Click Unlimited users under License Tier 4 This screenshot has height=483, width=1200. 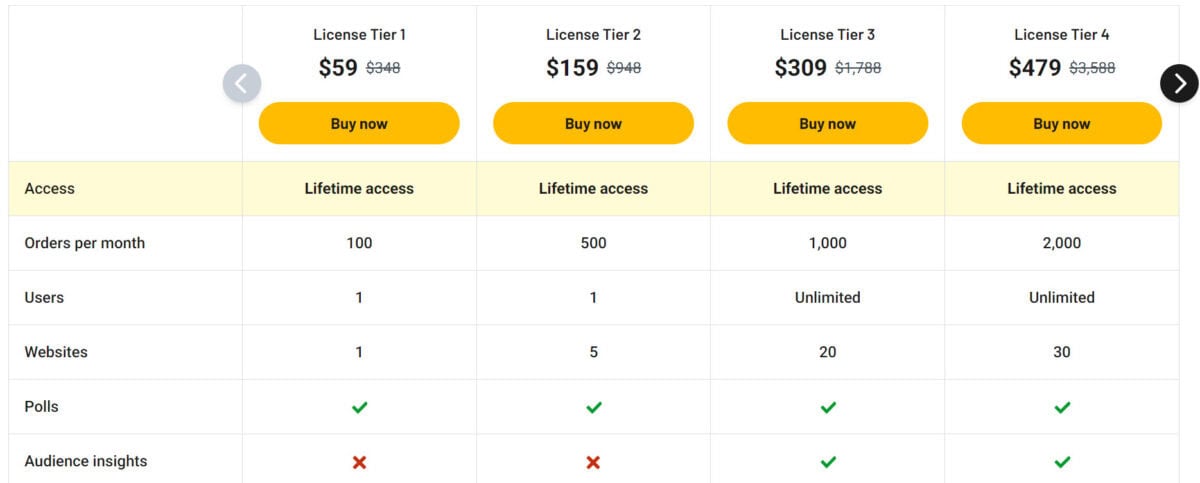pos(1062,297)
